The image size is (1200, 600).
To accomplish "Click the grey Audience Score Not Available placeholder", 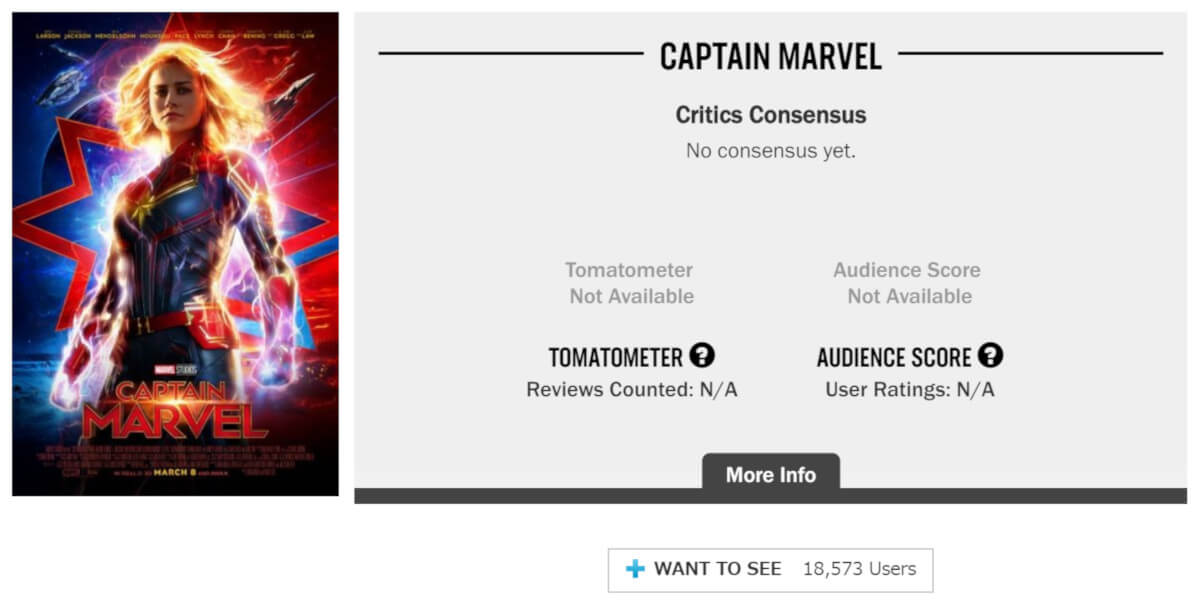I will click(x=908, y=283).
